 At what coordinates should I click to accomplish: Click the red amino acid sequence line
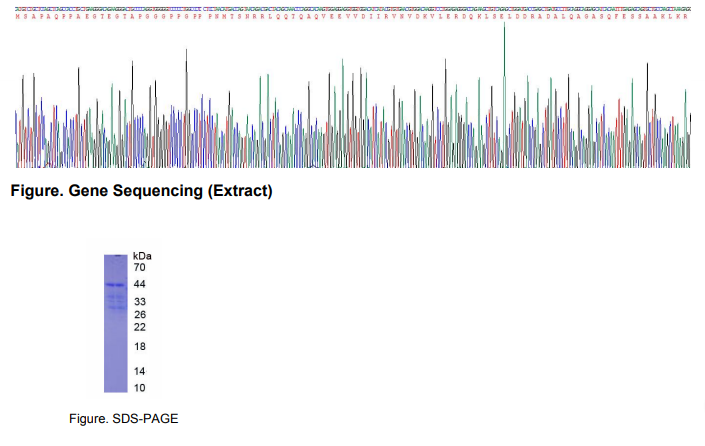tap(352, 17)
